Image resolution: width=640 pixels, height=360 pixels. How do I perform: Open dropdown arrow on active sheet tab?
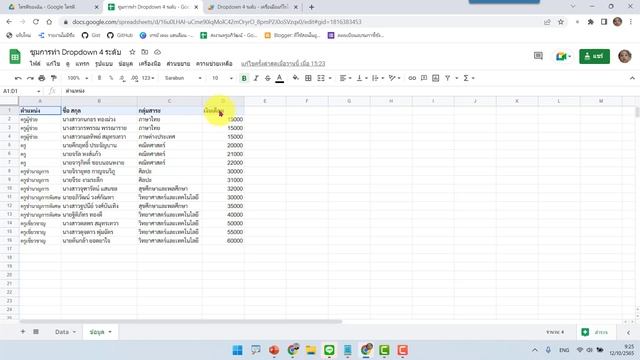coord(110,332)
